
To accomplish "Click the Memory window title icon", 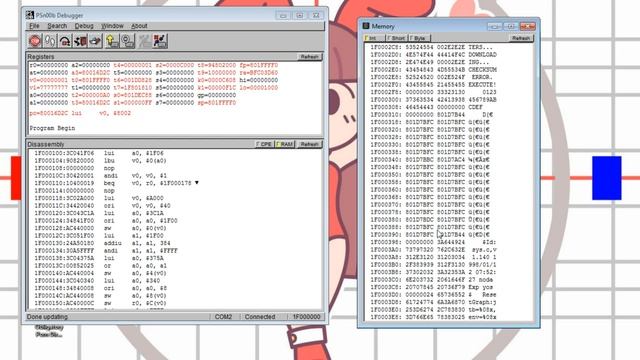I will click(x=366, y=26).
